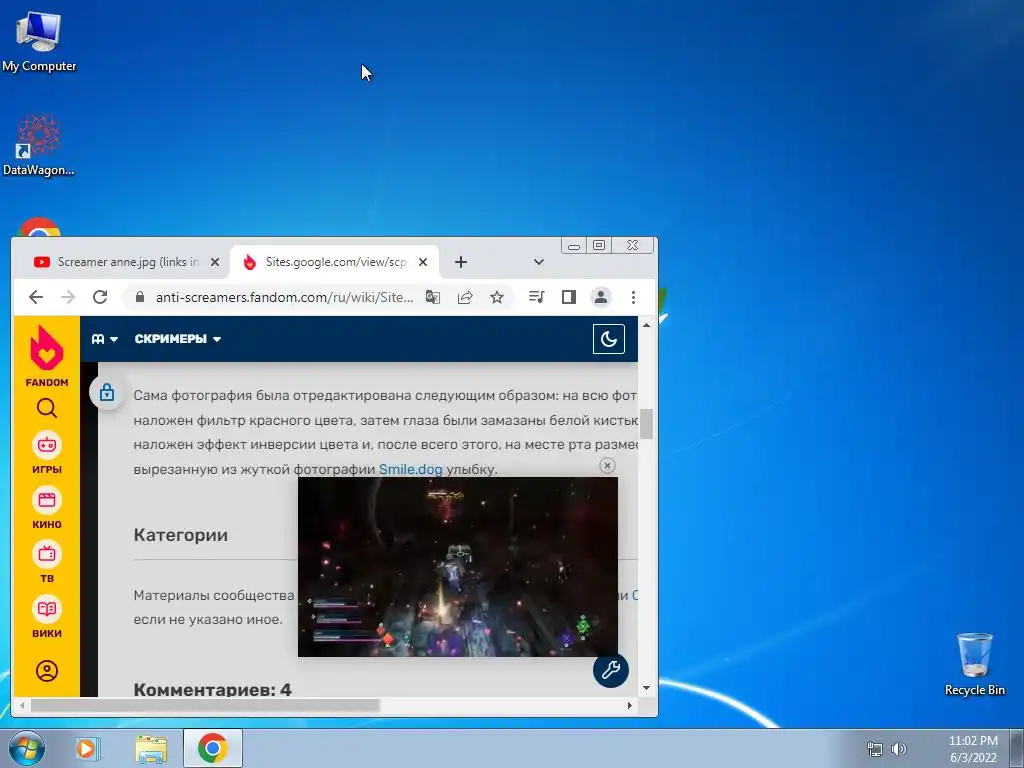Open Fandom search magnifier
The width and height of the screenshot is (1024, 768).
coord(47,408)
